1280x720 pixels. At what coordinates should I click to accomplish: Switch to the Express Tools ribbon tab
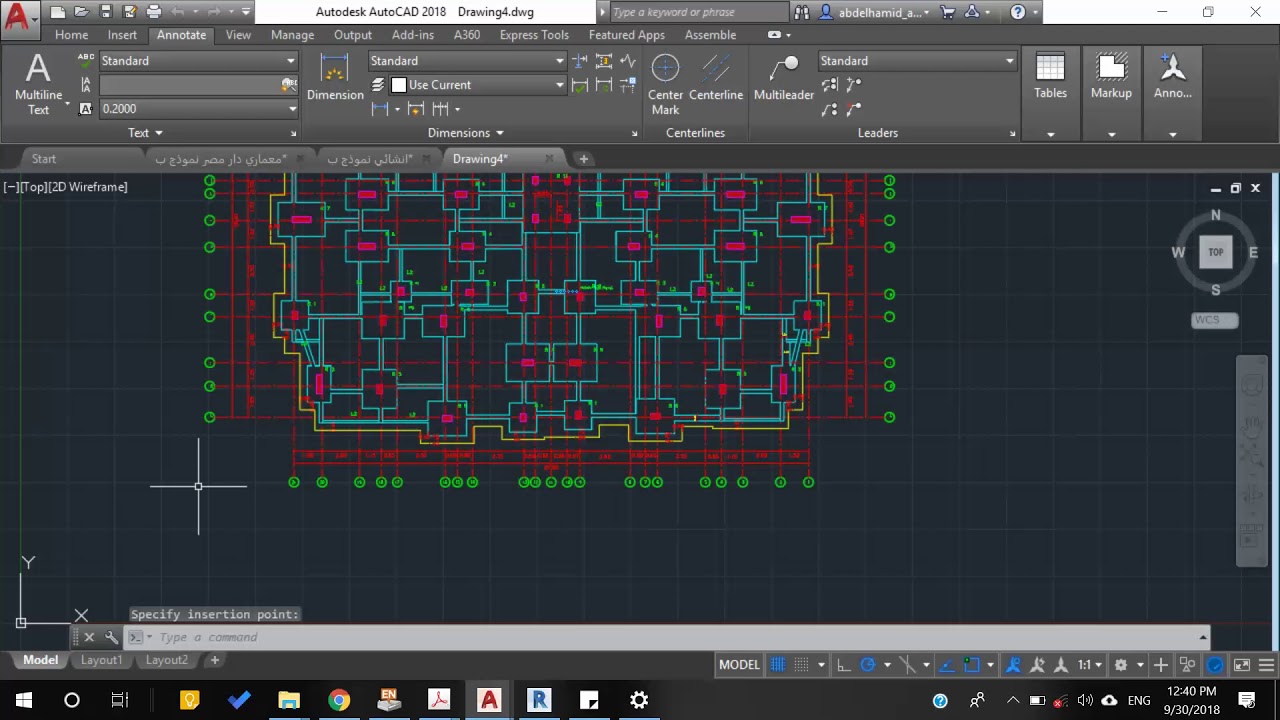[x=534, y=35]
